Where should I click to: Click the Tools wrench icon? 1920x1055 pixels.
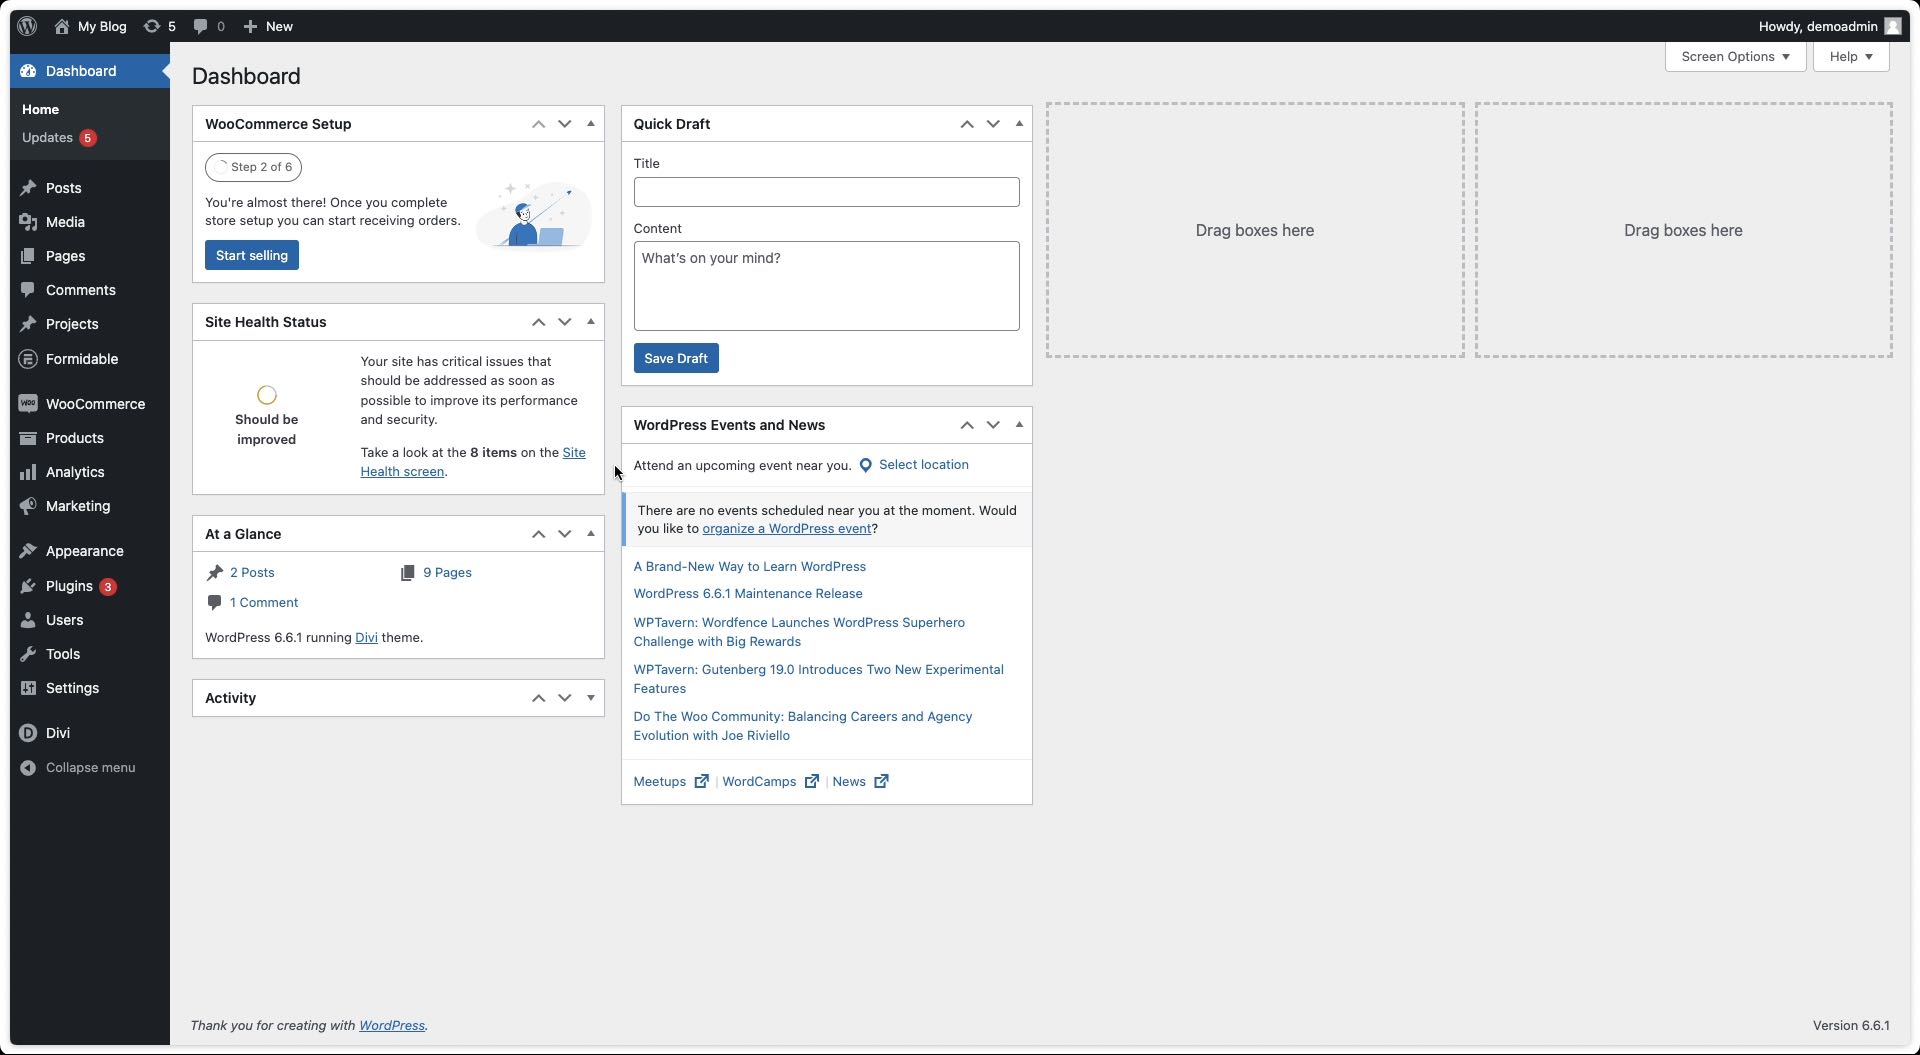pos(28,654)
